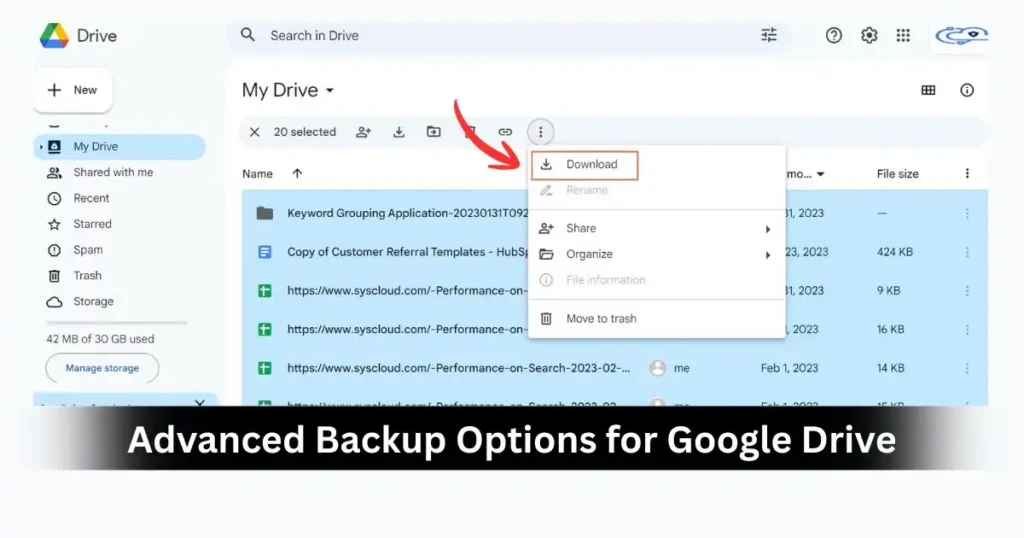This screenshot has width=1024, height=538.
Task: Open search filter options icon
Action: [769, 35]
